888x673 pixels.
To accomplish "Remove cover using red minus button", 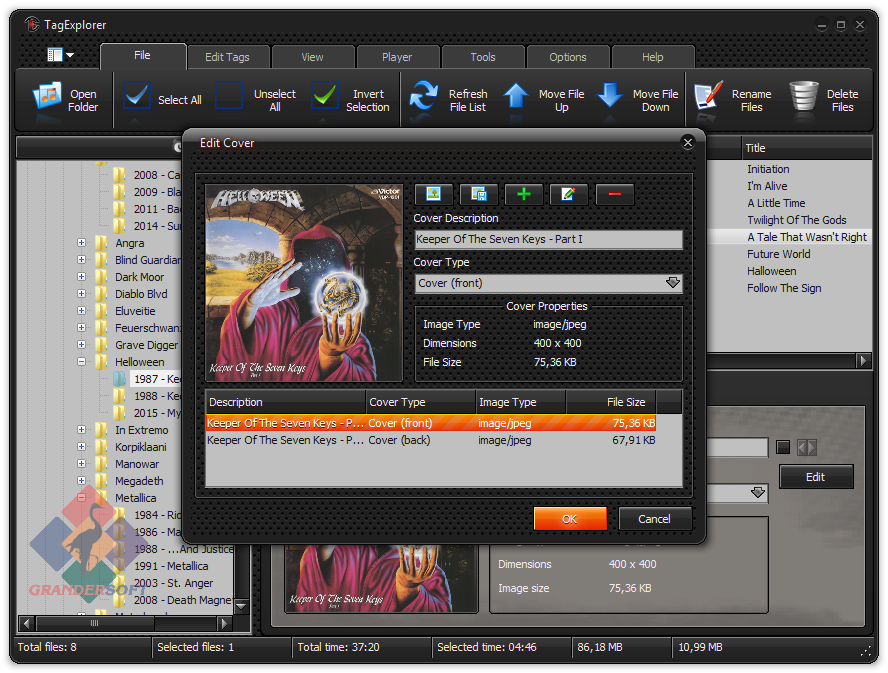I will [614, 194].
